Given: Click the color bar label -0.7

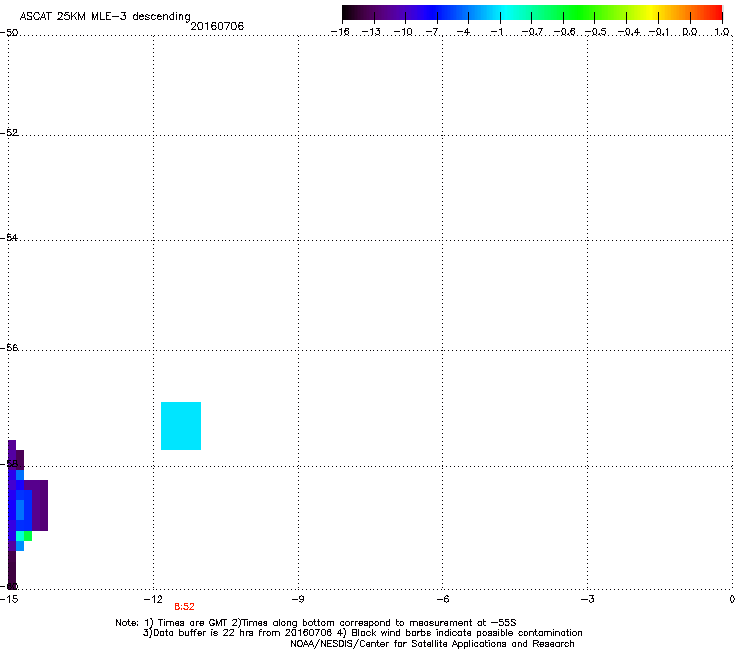Looking at the screenshot, I should (x=532, y=32).
